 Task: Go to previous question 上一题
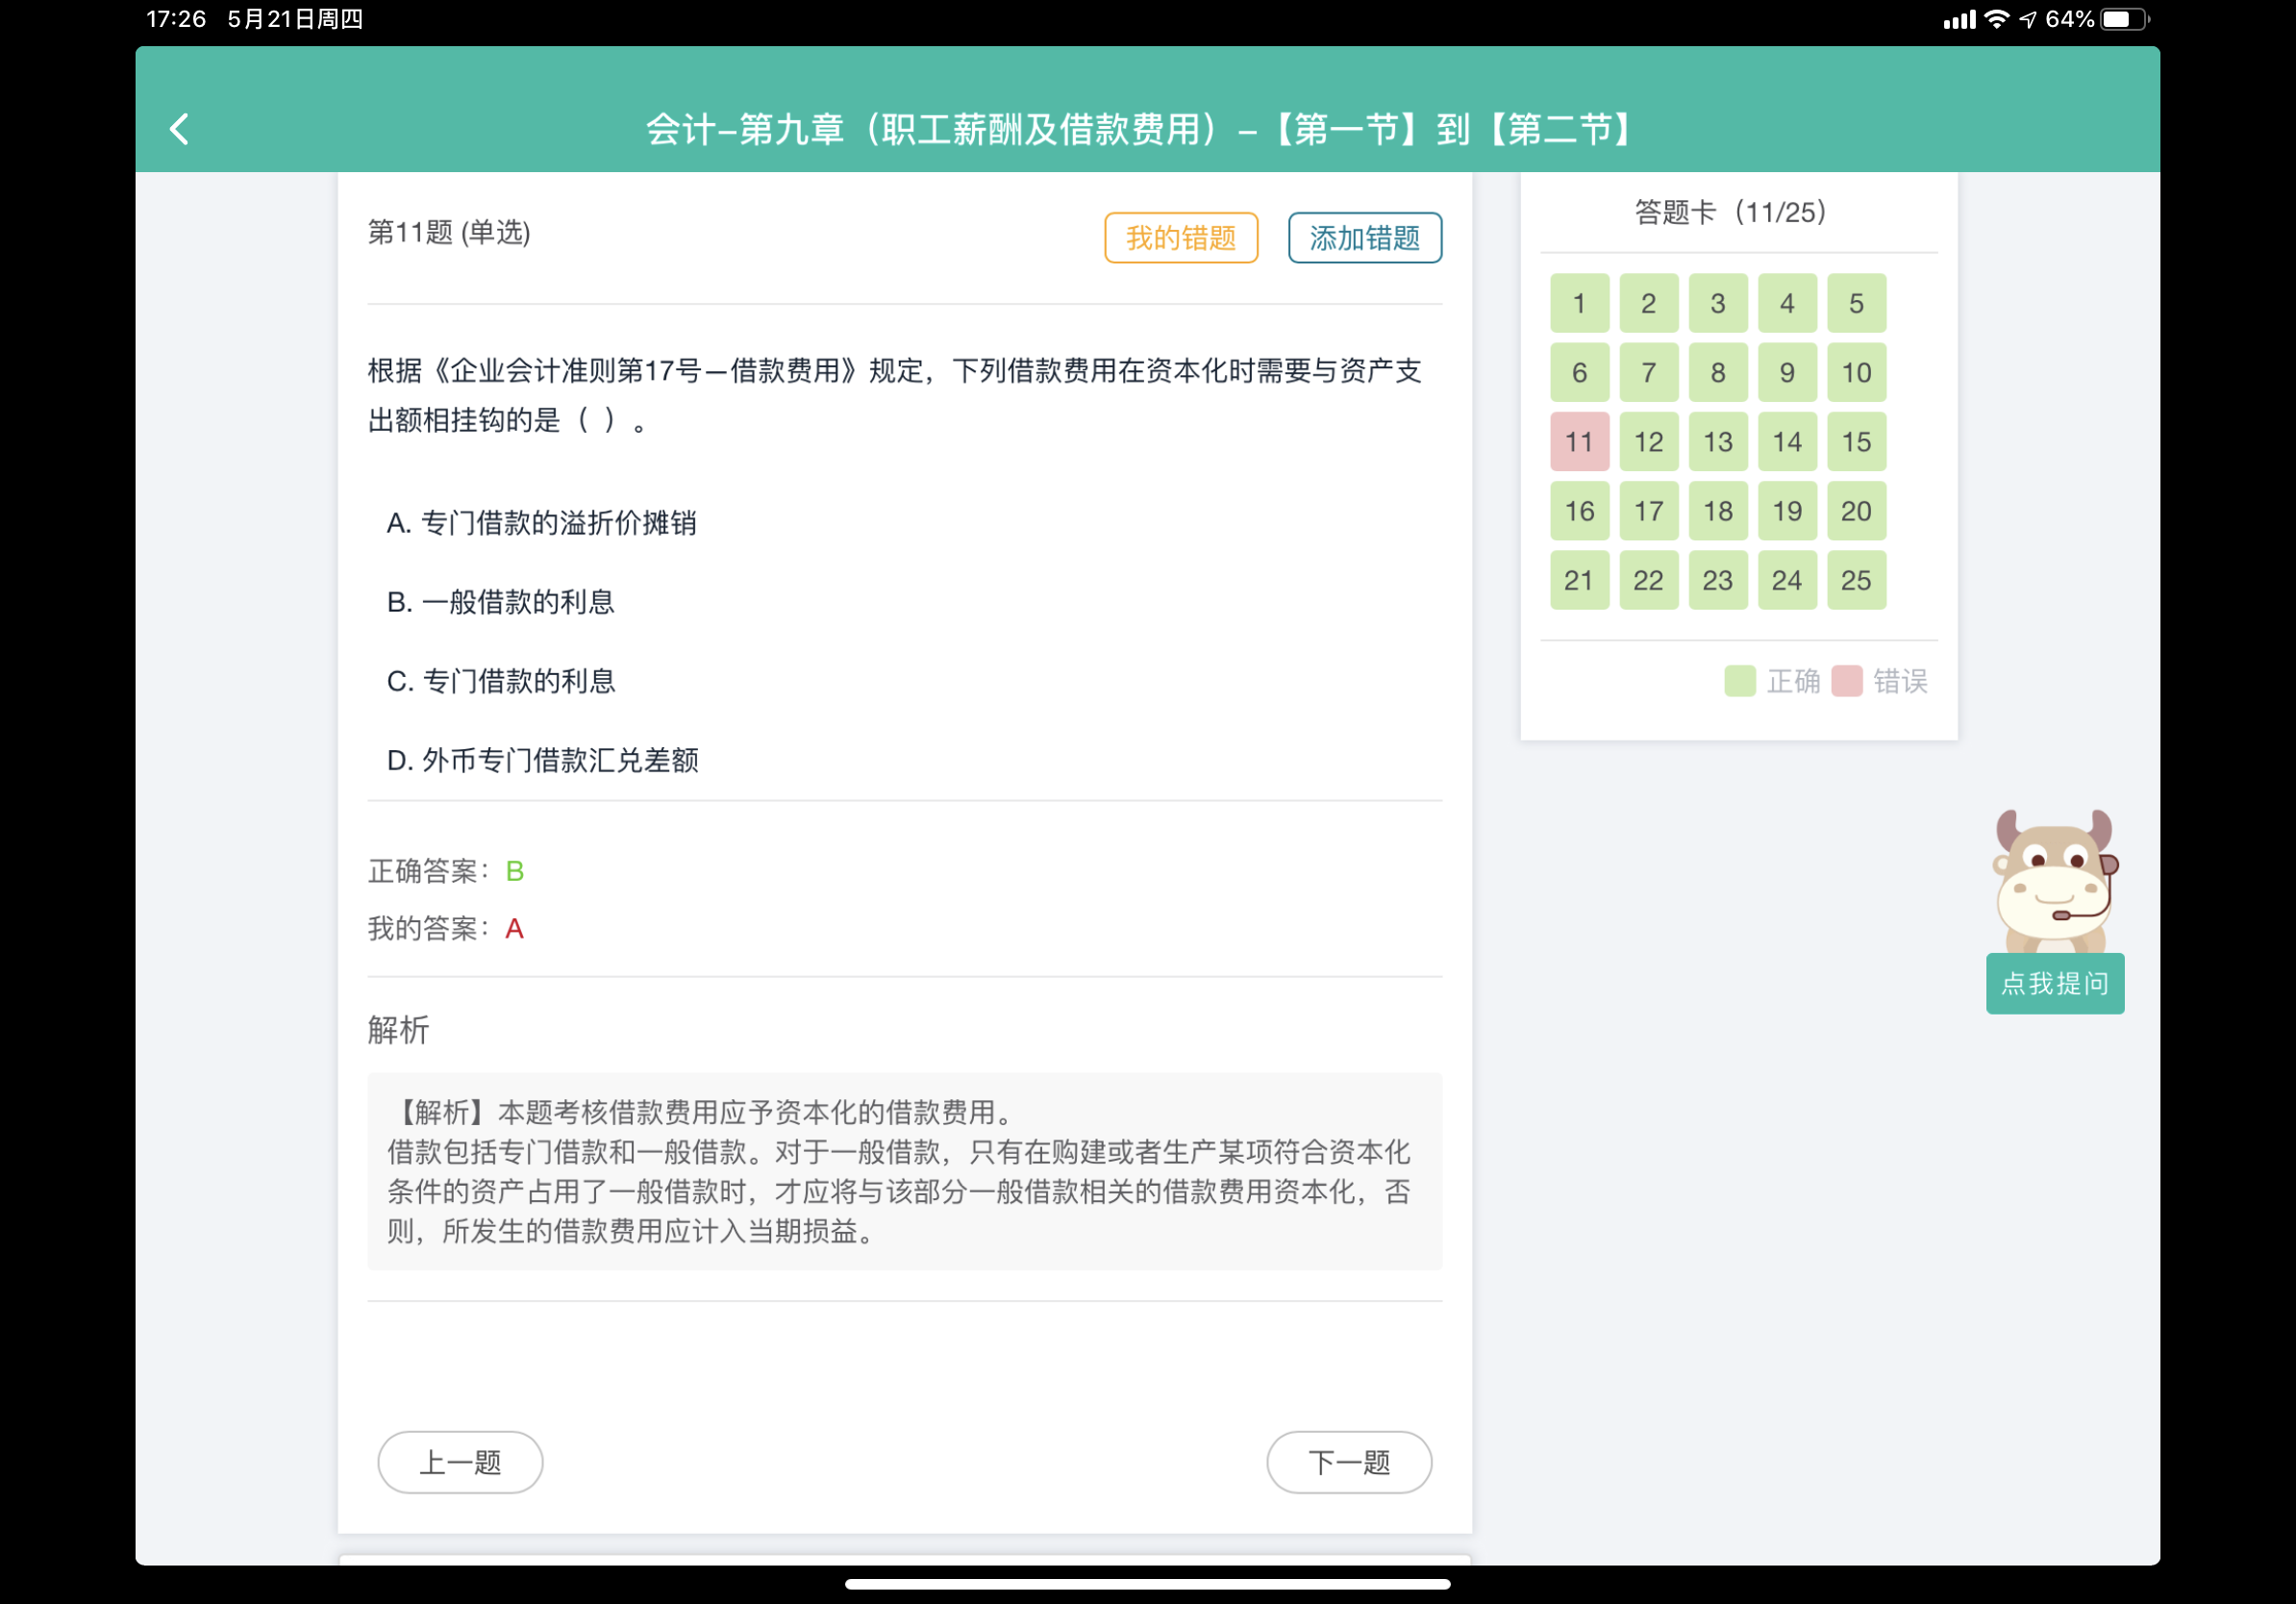pyautogui.click(x=460, y=1462)
